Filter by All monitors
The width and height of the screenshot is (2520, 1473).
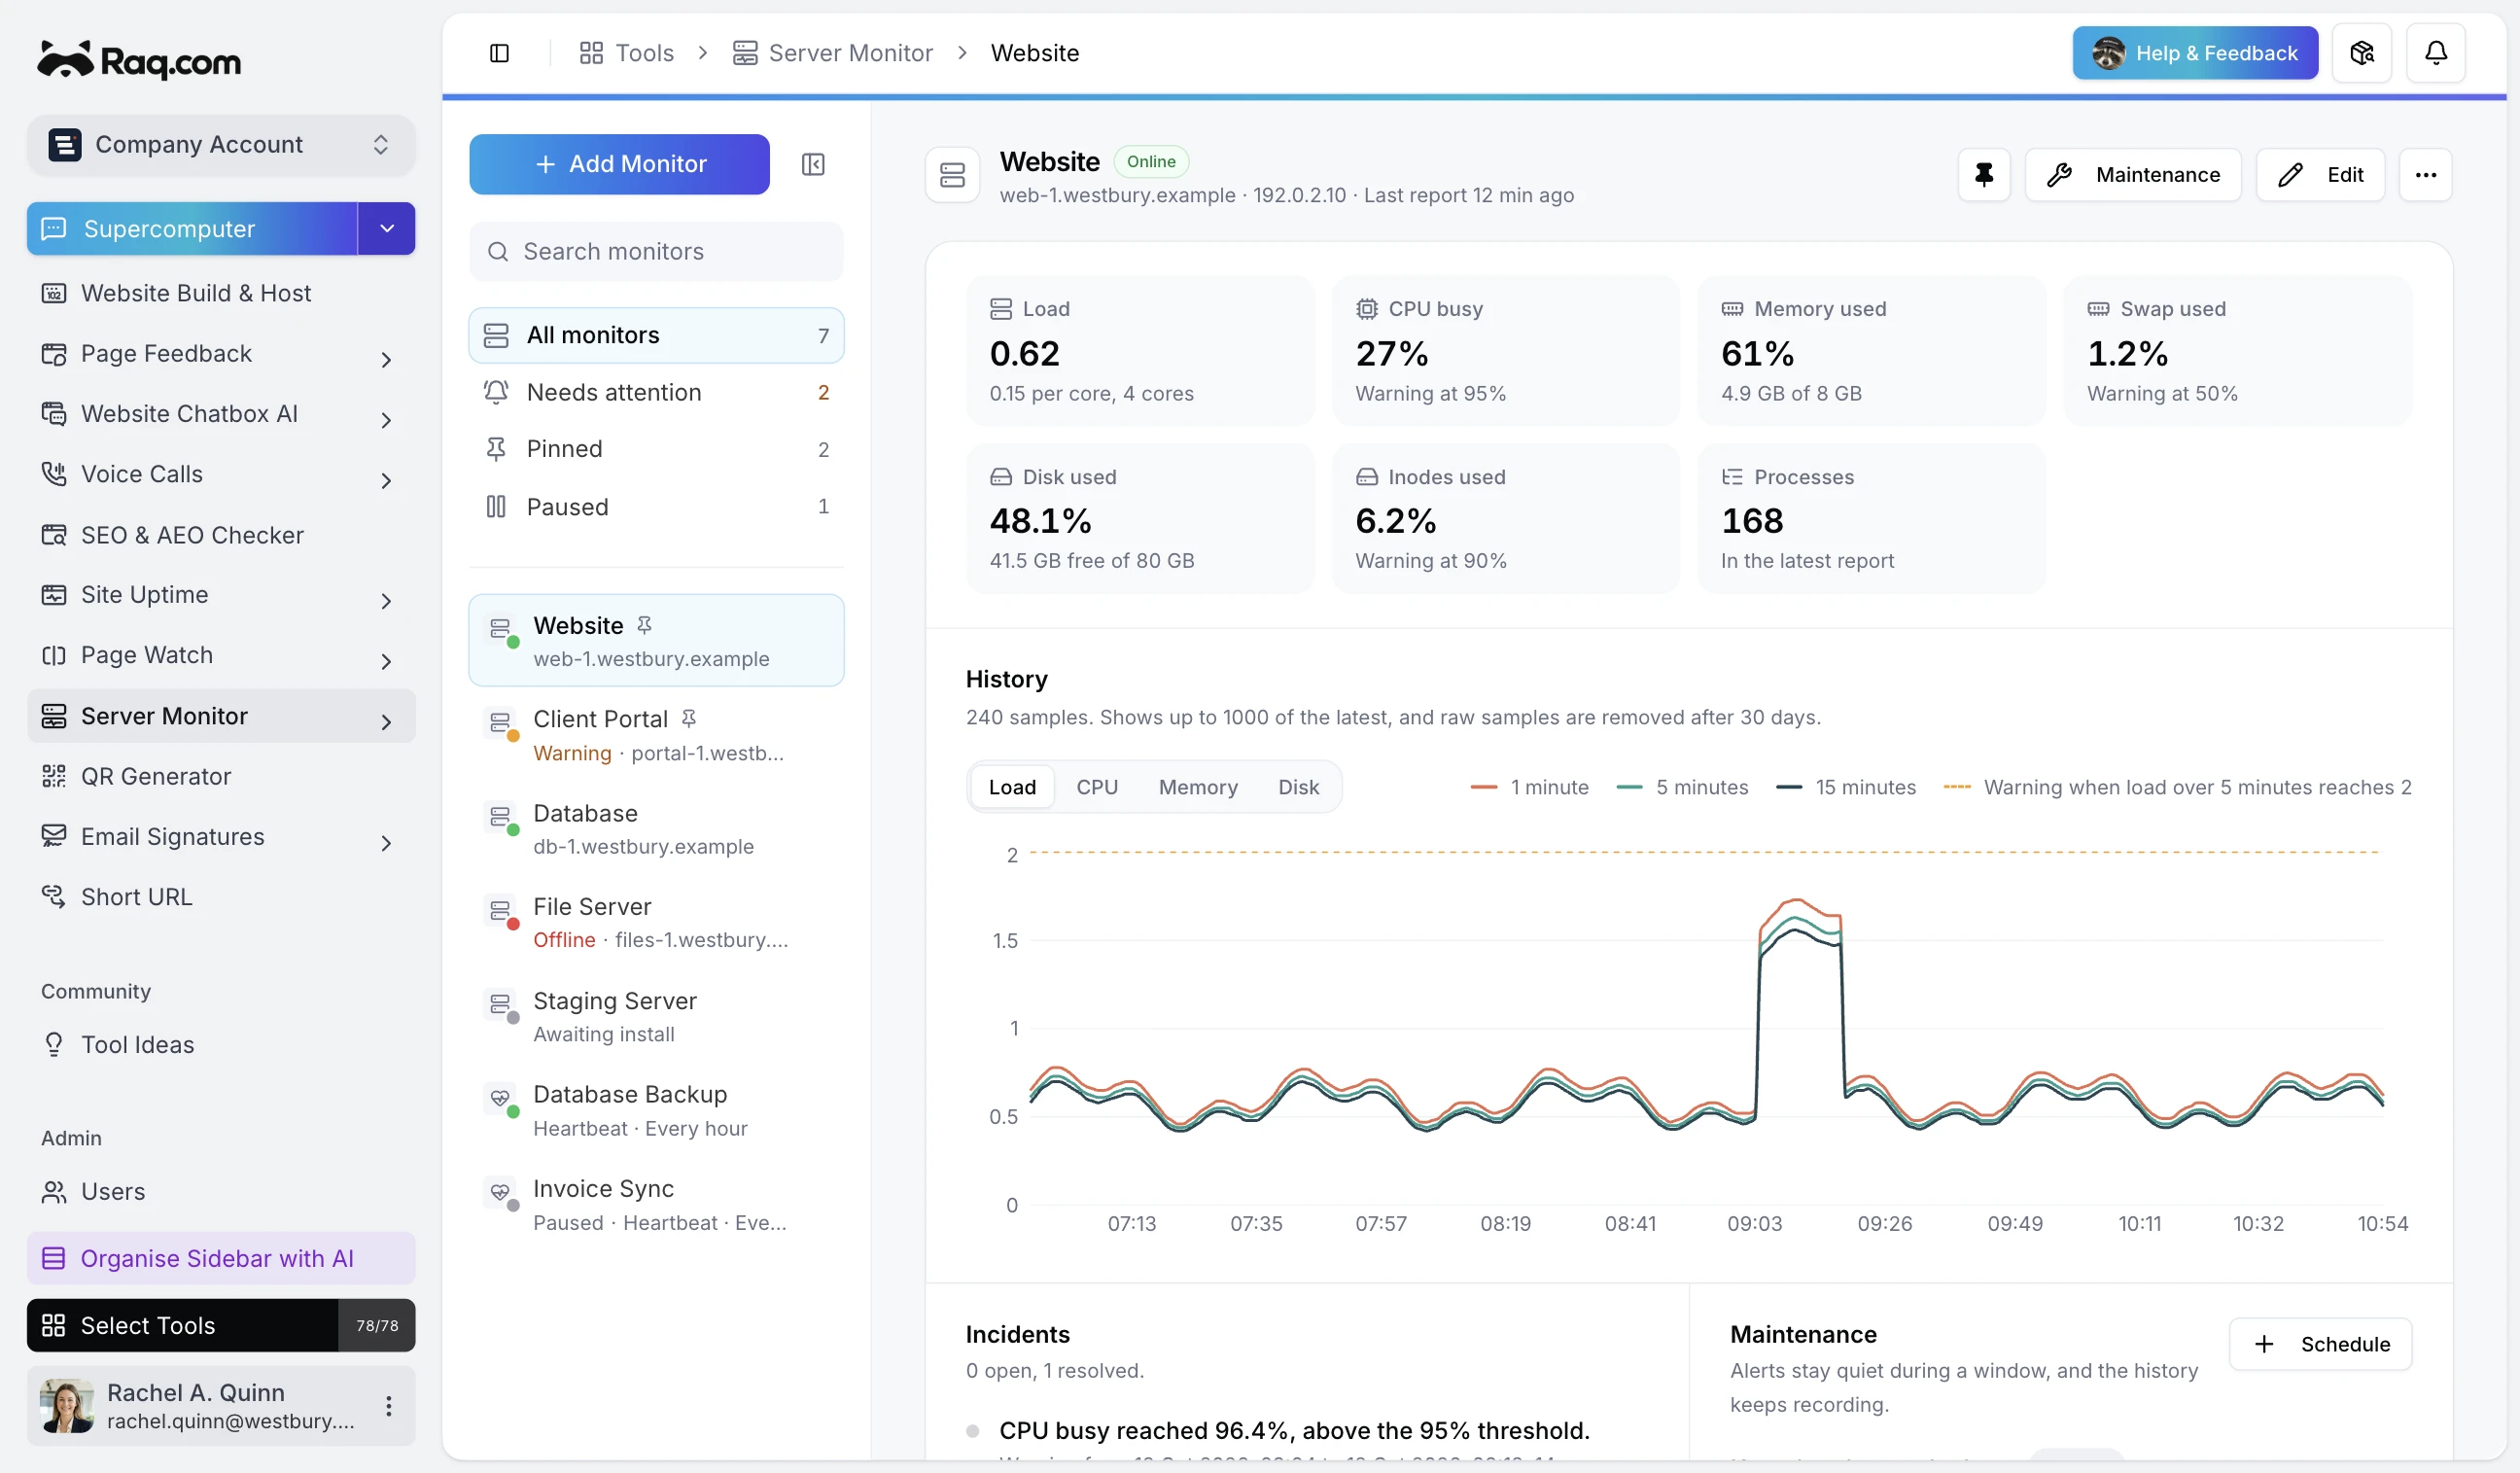[x=656, y=335]
